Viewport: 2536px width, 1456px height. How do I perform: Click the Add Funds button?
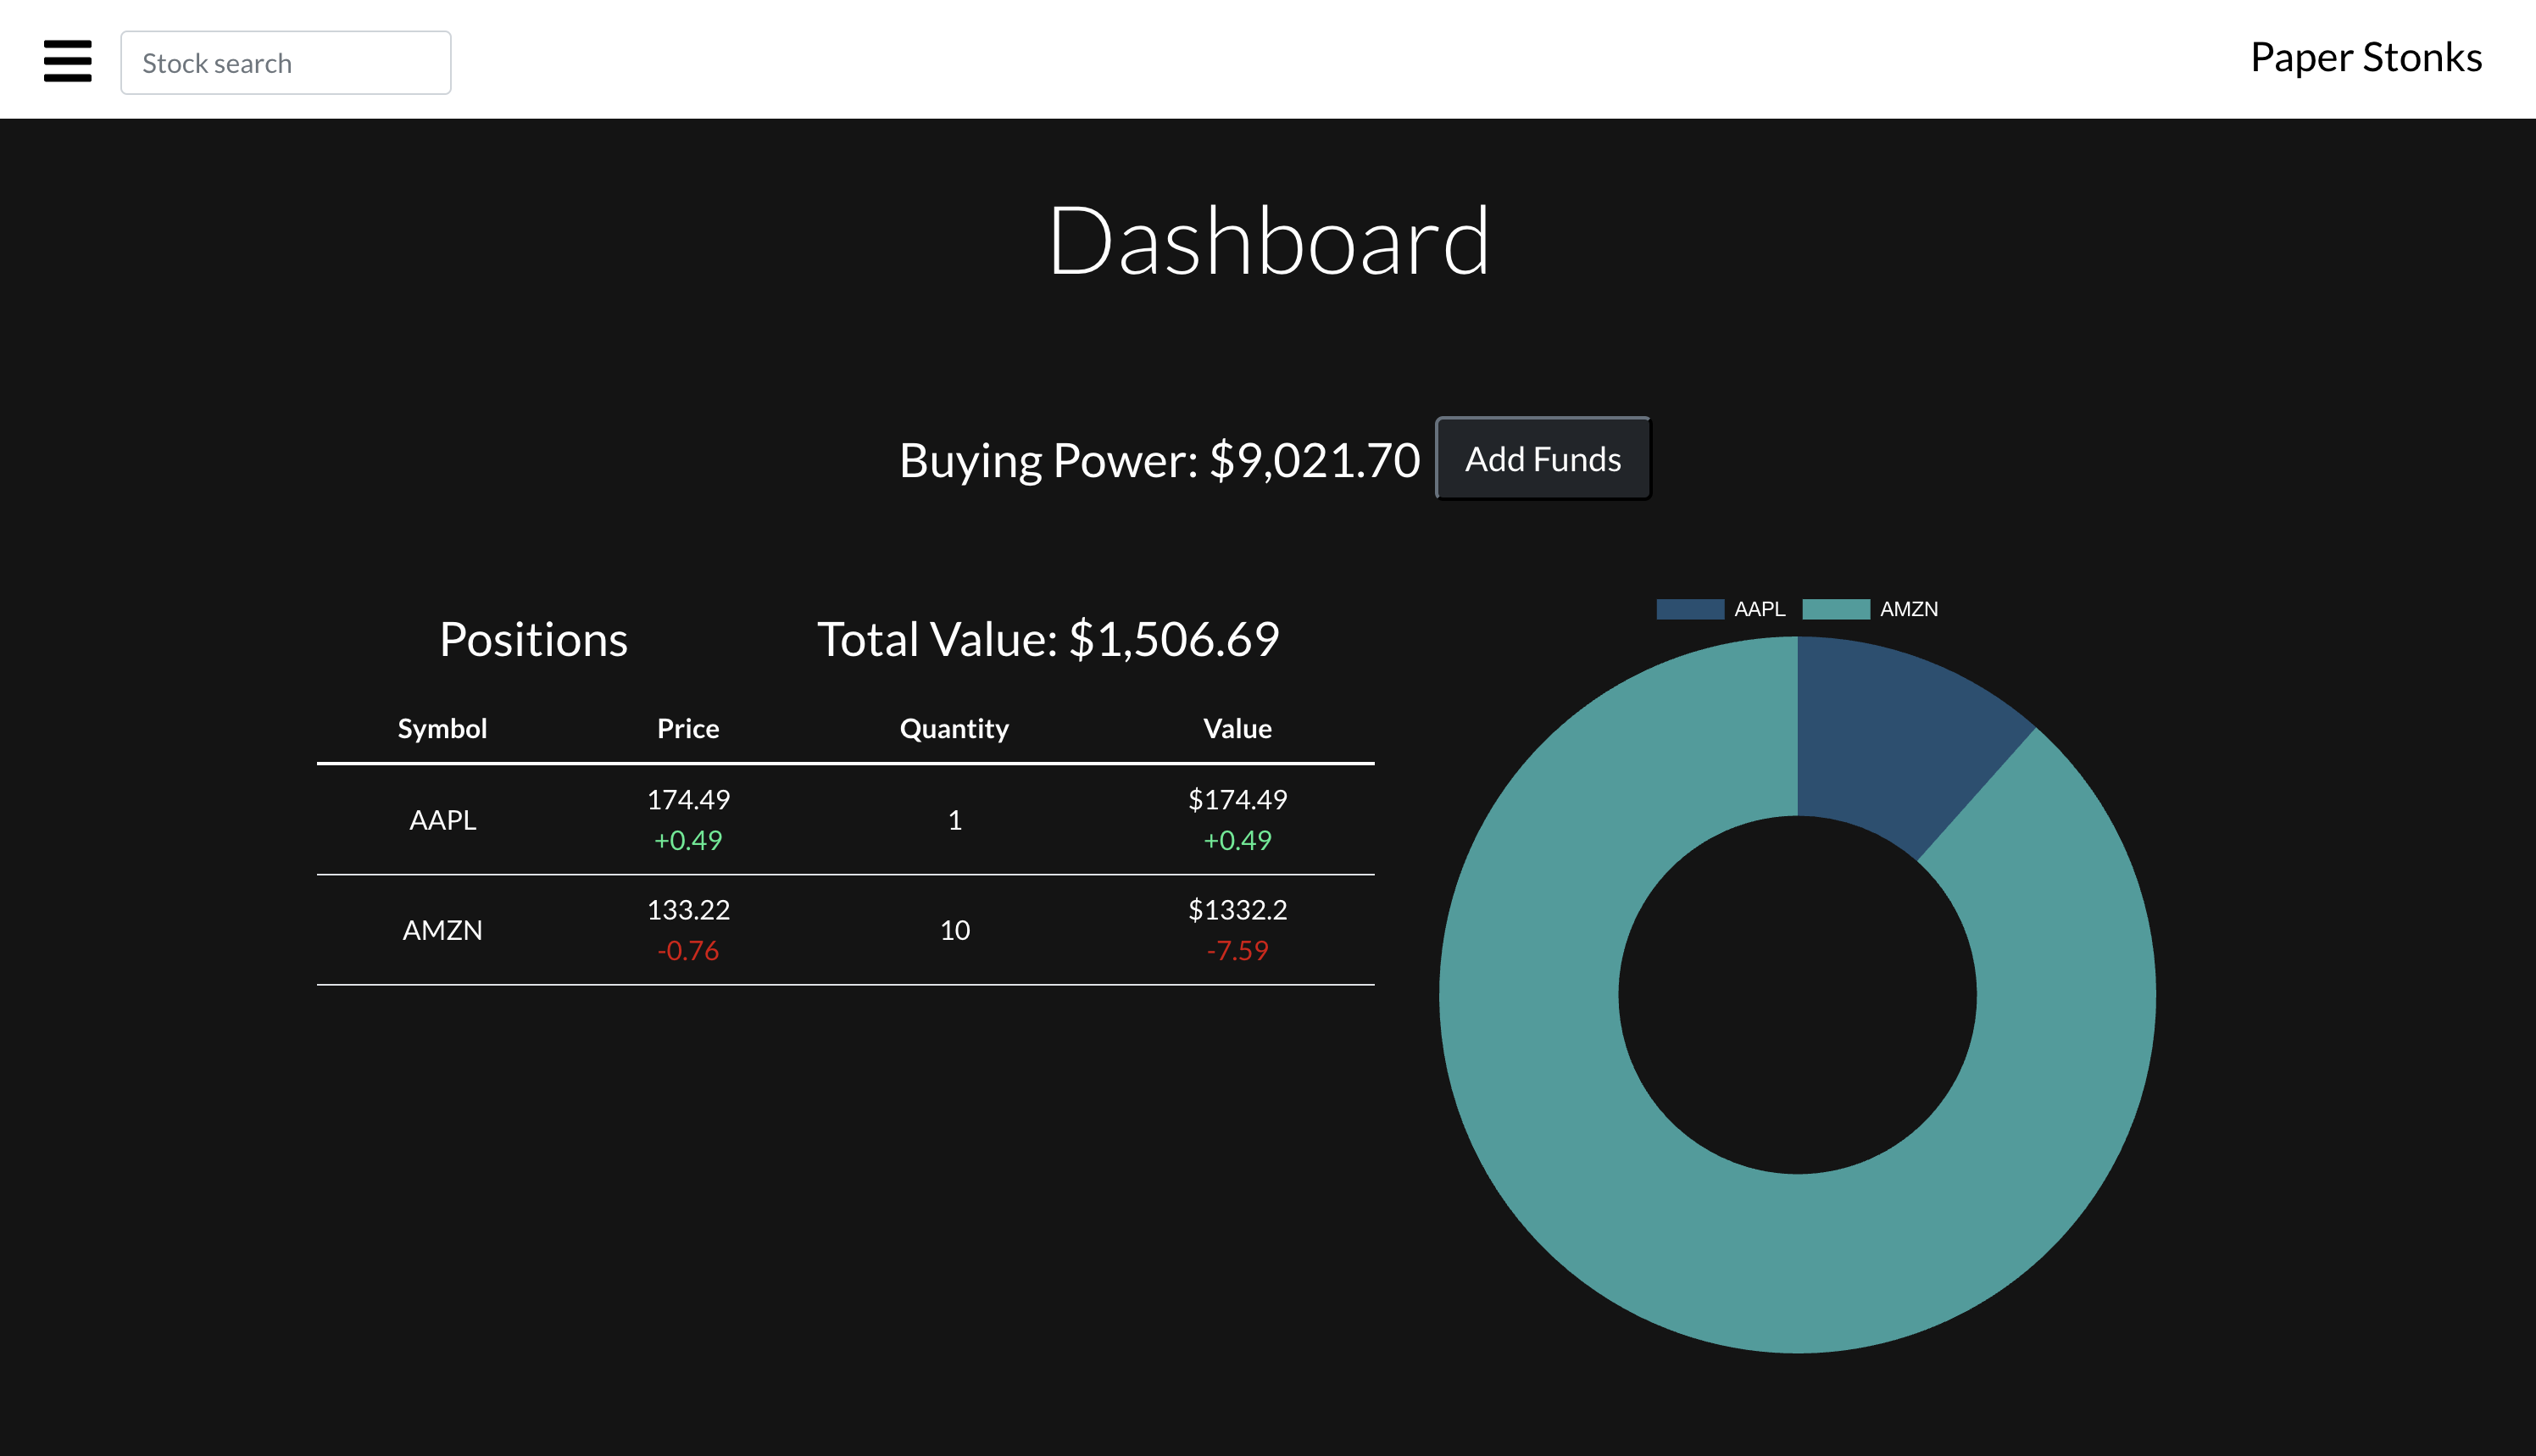[1543, 459]
